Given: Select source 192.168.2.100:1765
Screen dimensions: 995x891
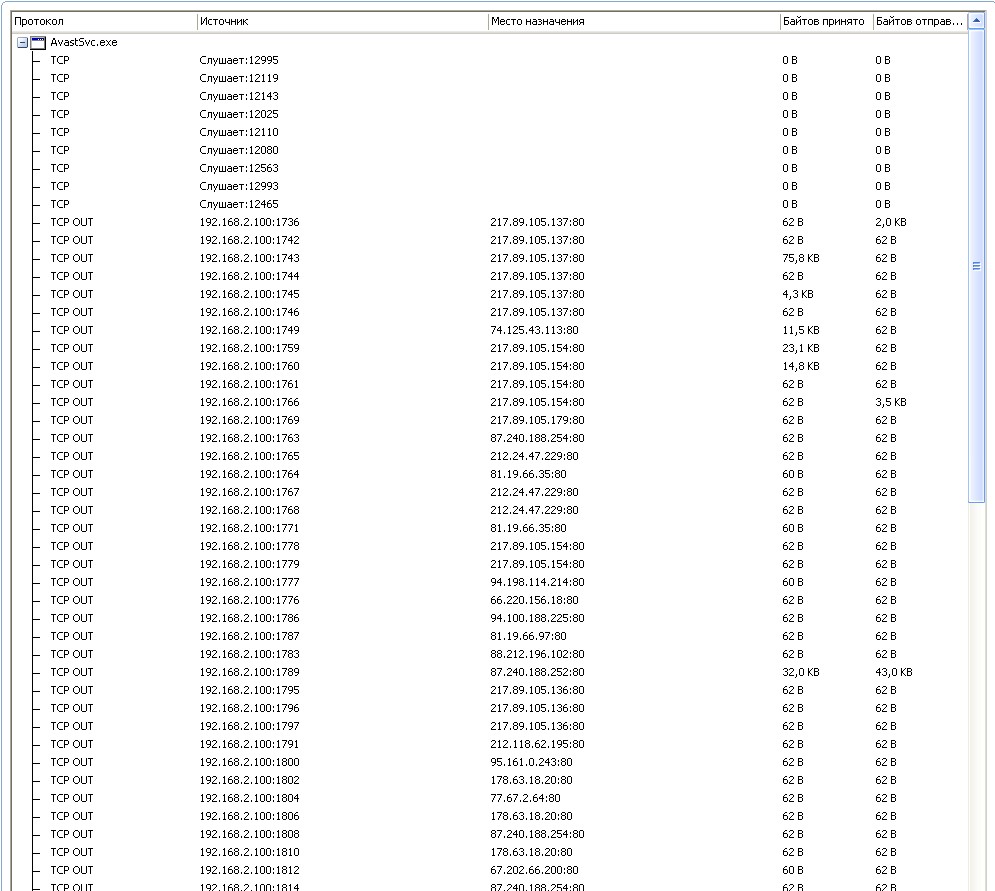Looking at the screenshot, I should [249, 456].
